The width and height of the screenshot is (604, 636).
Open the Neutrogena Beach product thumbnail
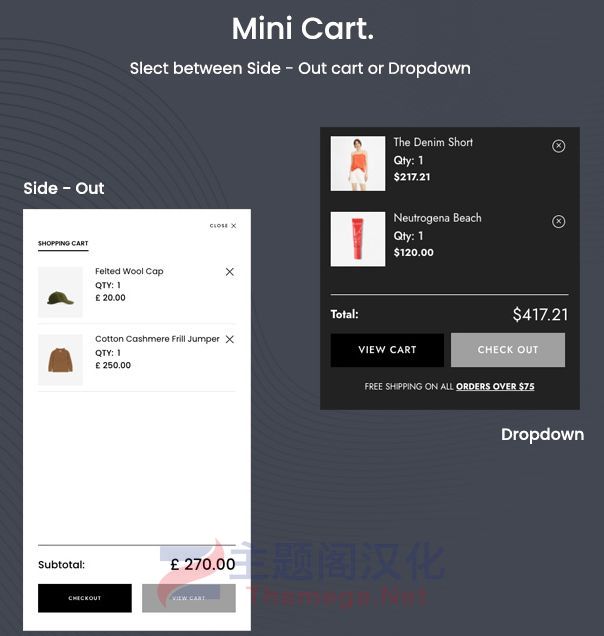click(x=358, y=239)
